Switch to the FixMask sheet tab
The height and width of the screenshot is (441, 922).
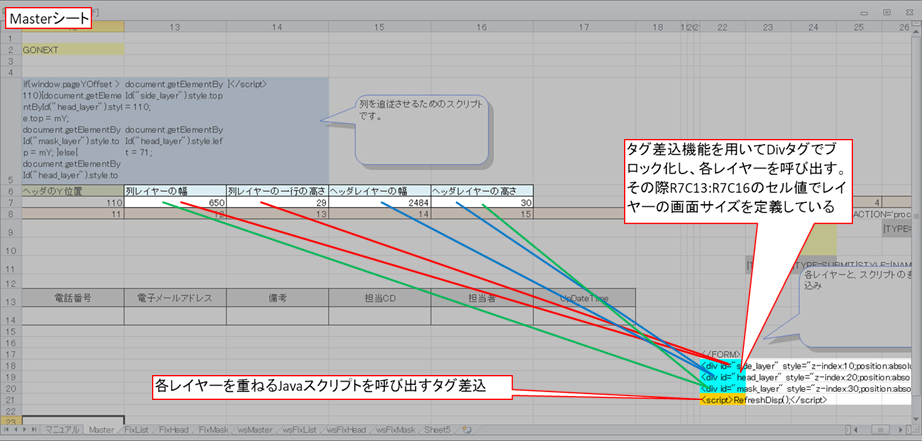(213, 430)
